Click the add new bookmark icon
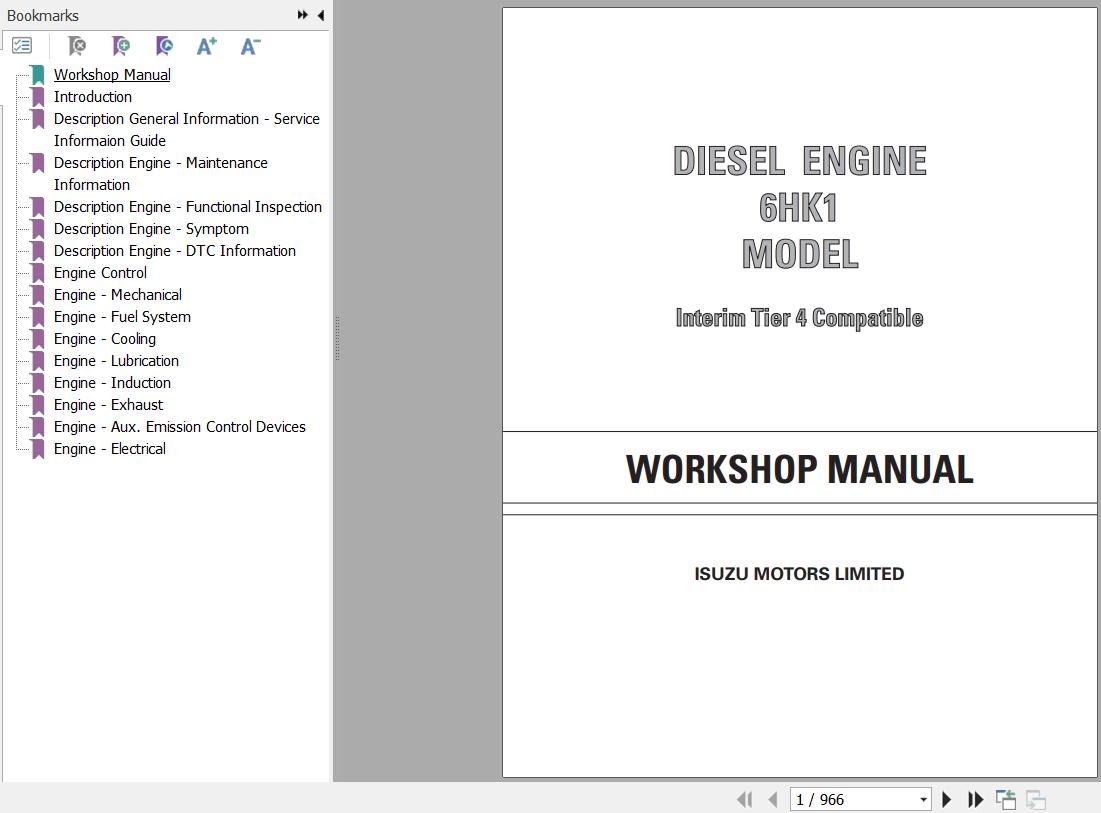Screen dimensions: 1101x813 (x=121, y=46)
